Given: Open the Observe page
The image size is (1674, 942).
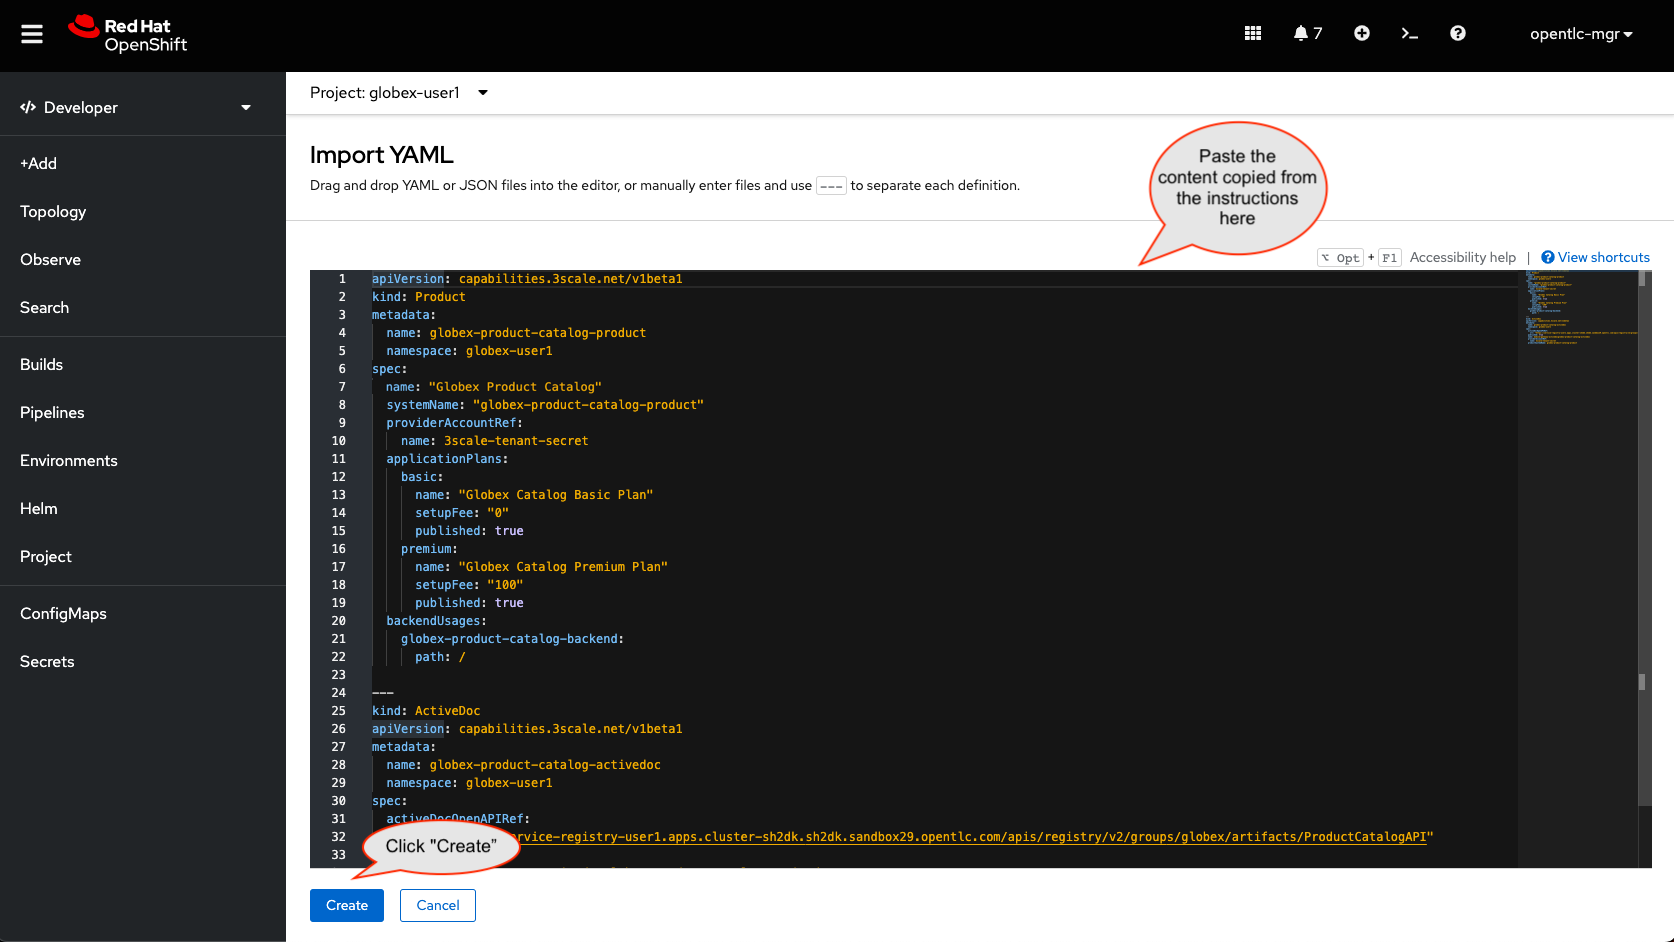Looking at the screenshot, I should tap(50, 259).
